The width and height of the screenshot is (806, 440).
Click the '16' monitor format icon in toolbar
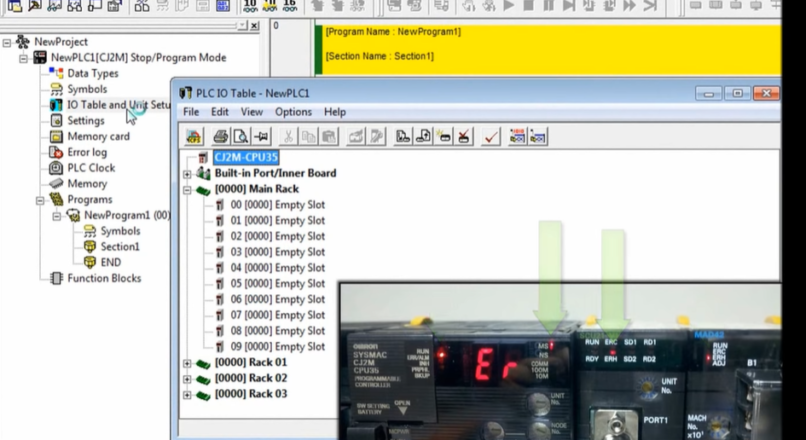coord(289,6)
